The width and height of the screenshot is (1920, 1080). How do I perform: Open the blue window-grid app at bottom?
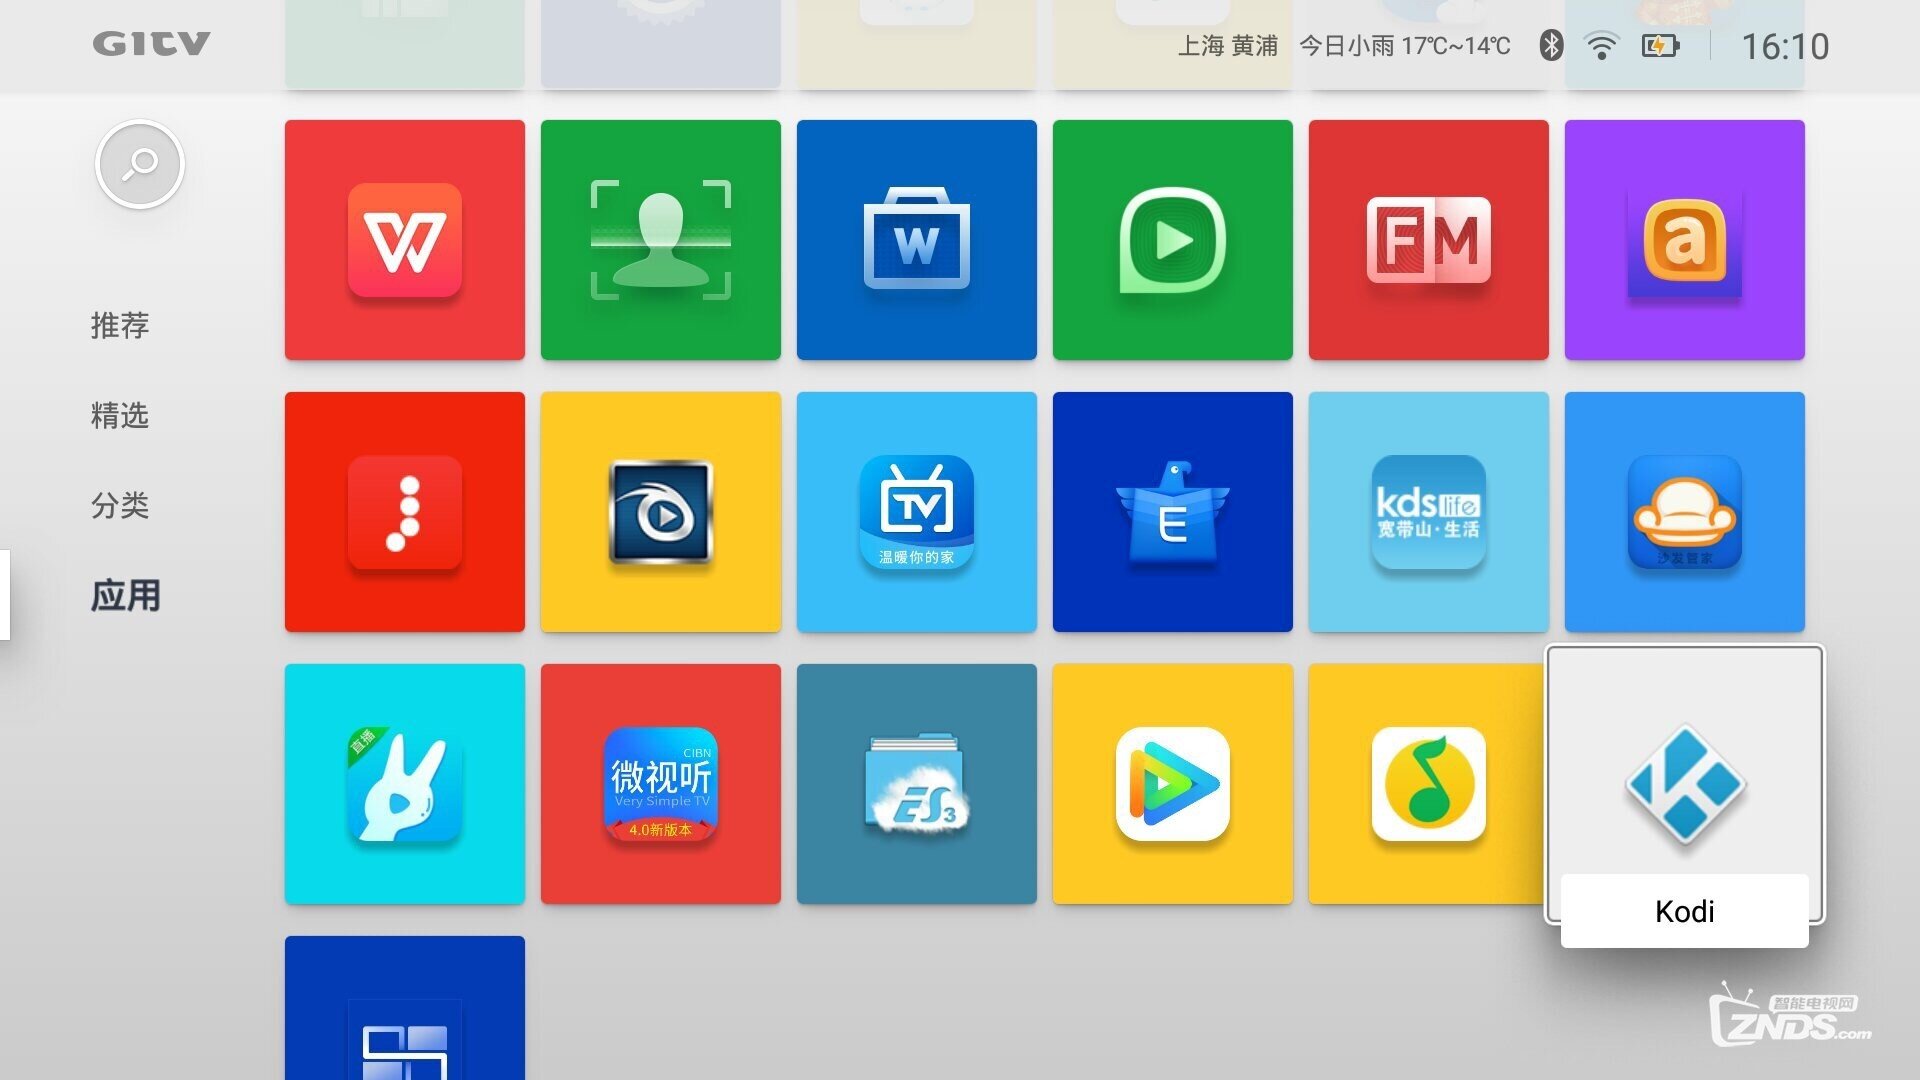[404, 1008]
